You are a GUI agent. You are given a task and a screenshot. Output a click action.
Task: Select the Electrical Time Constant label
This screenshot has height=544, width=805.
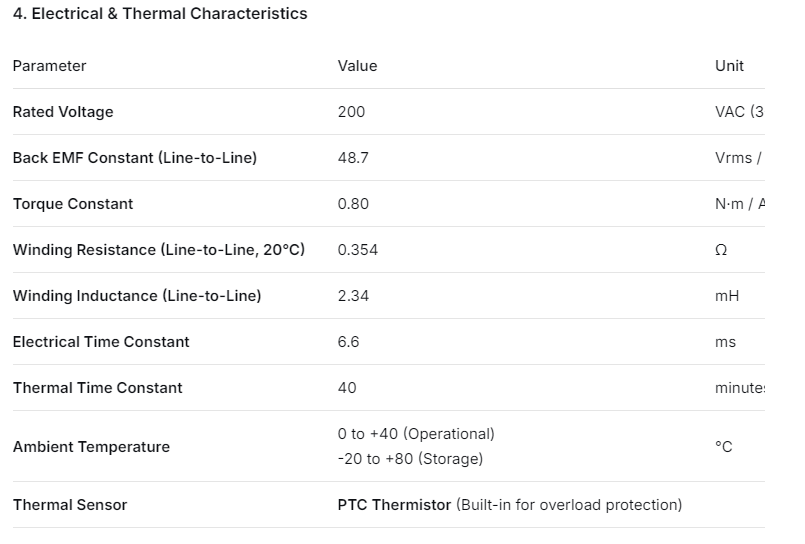101,342
